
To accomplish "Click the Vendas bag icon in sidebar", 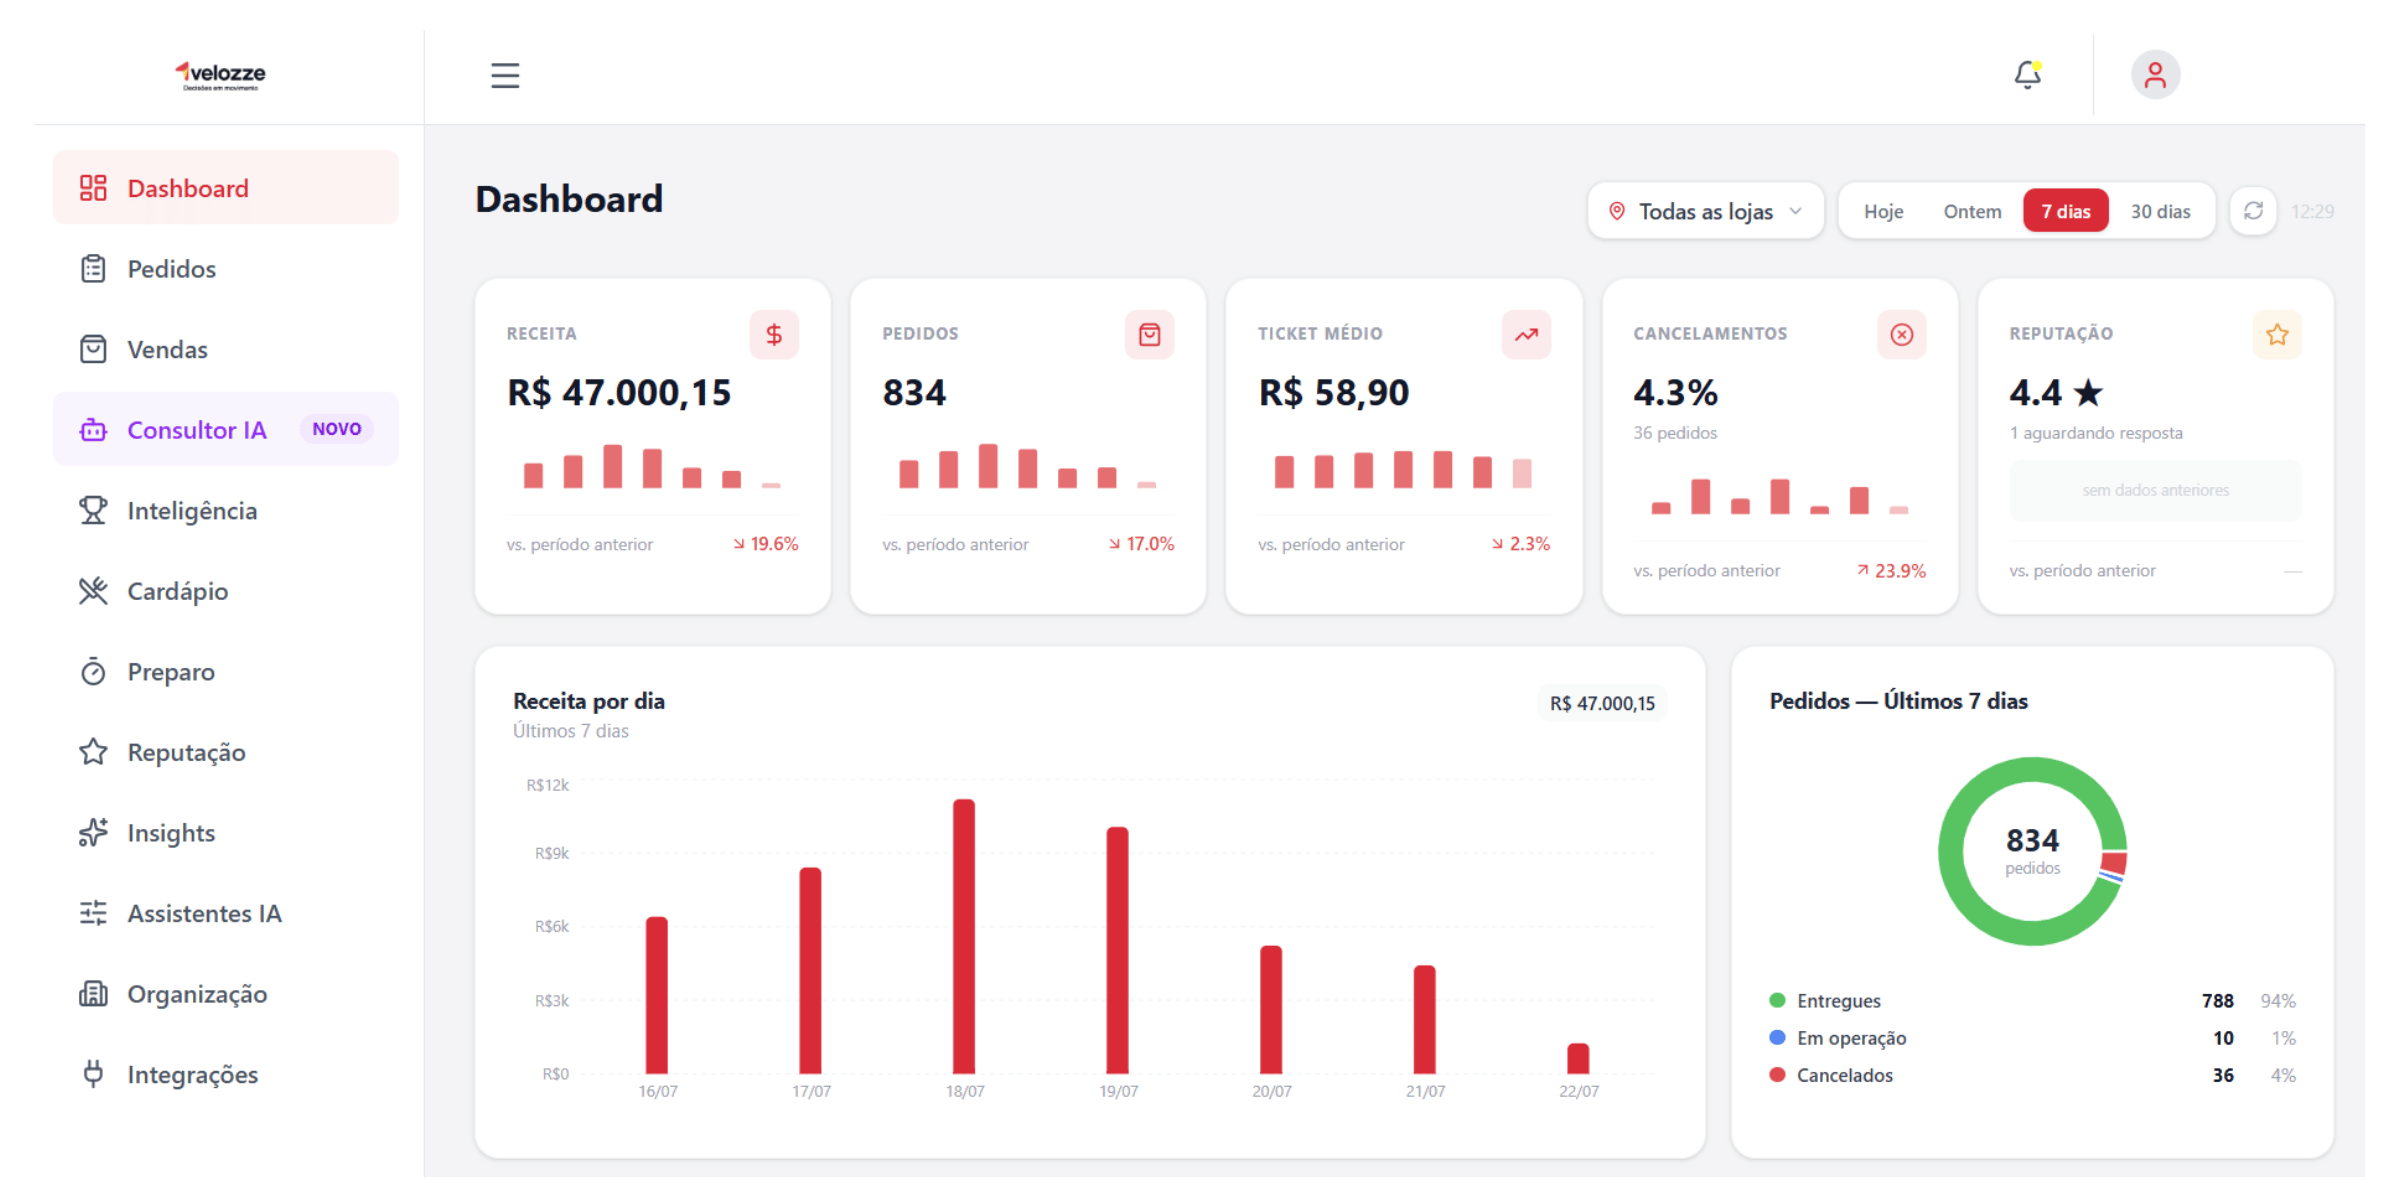I will click(93, 349).
